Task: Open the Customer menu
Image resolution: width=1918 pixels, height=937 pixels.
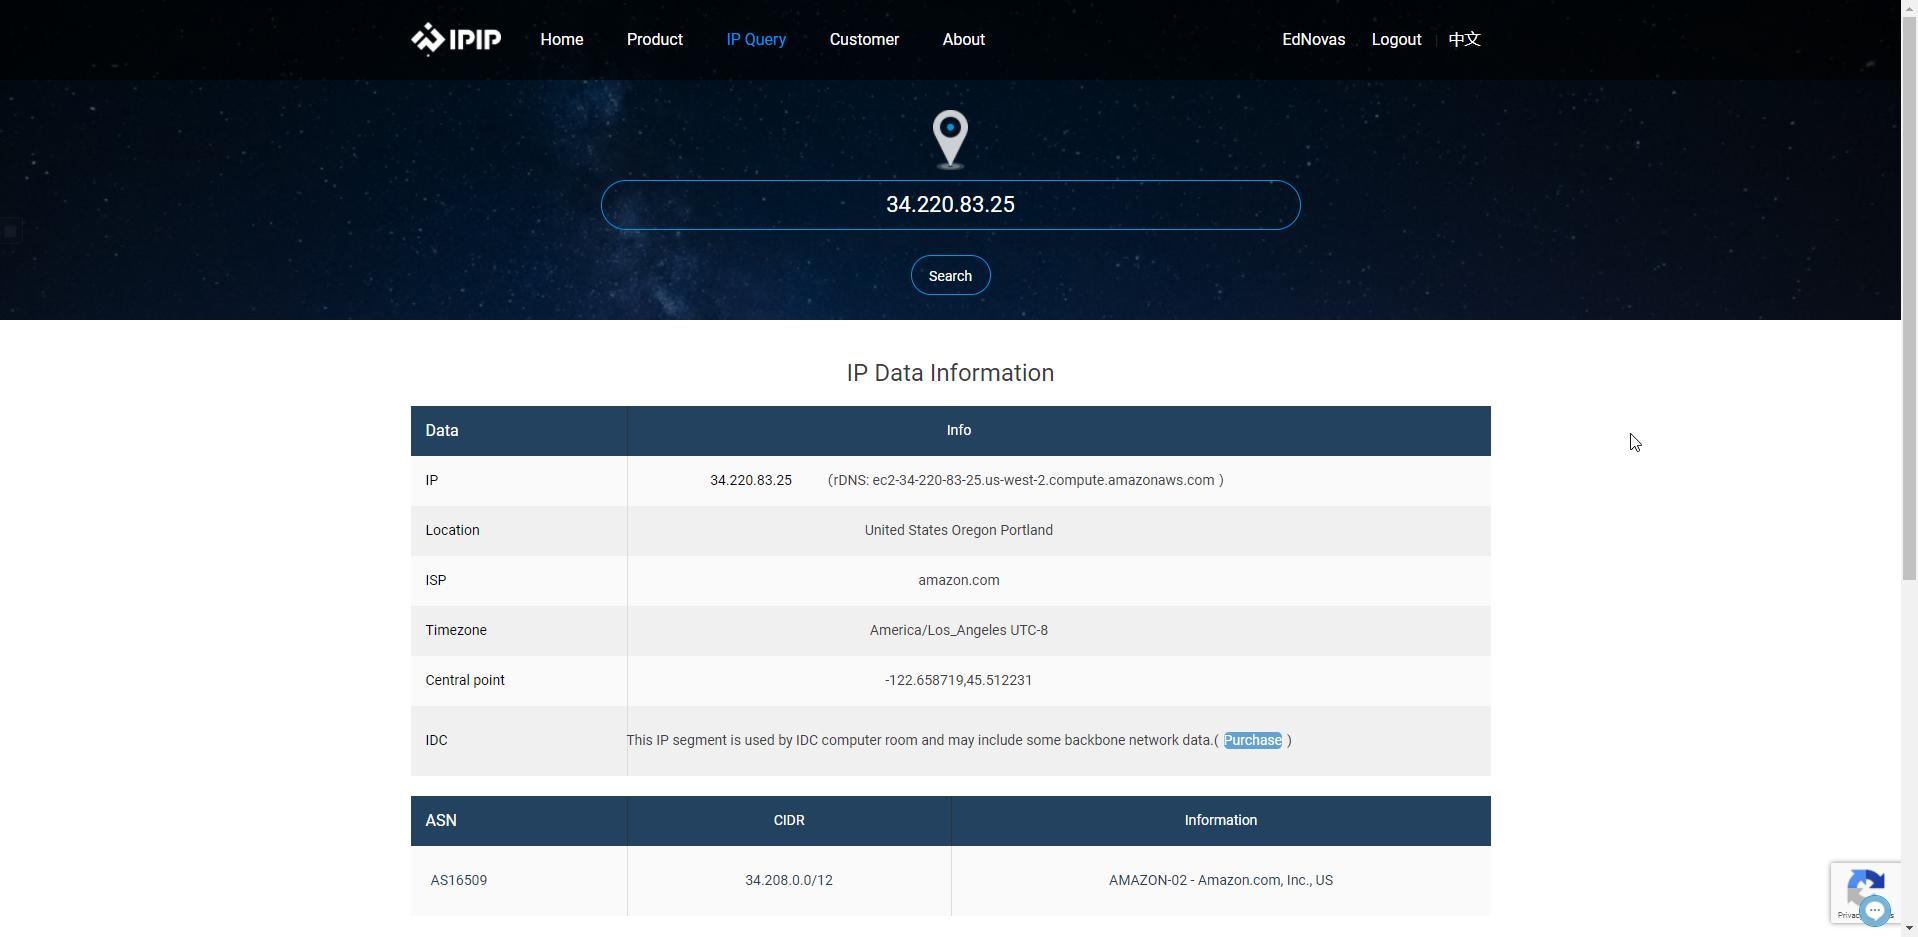Action: (864, 39)
